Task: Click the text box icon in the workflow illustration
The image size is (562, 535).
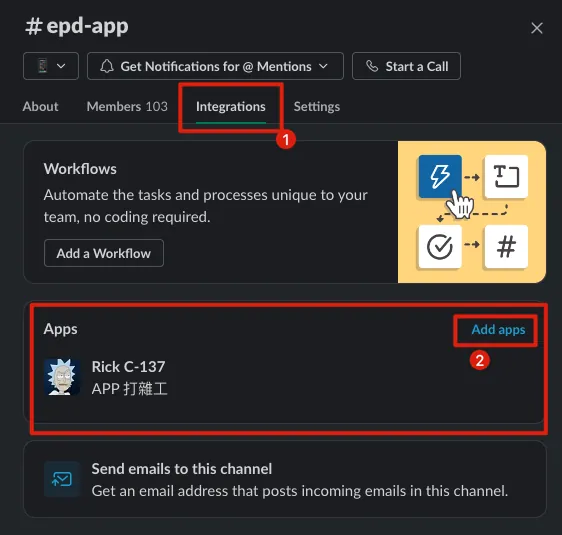Action: click(x=506, y=176)
